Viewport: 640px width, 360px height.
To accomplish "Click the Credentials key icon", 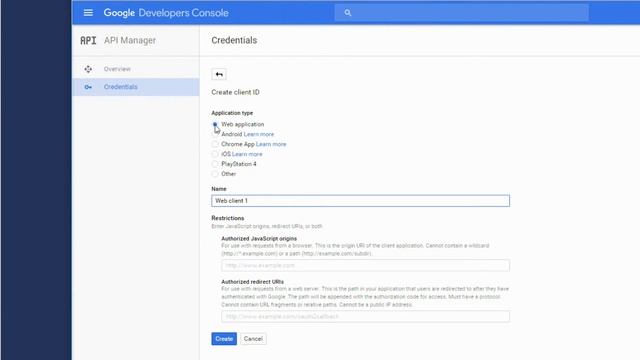I will point(88,87).
